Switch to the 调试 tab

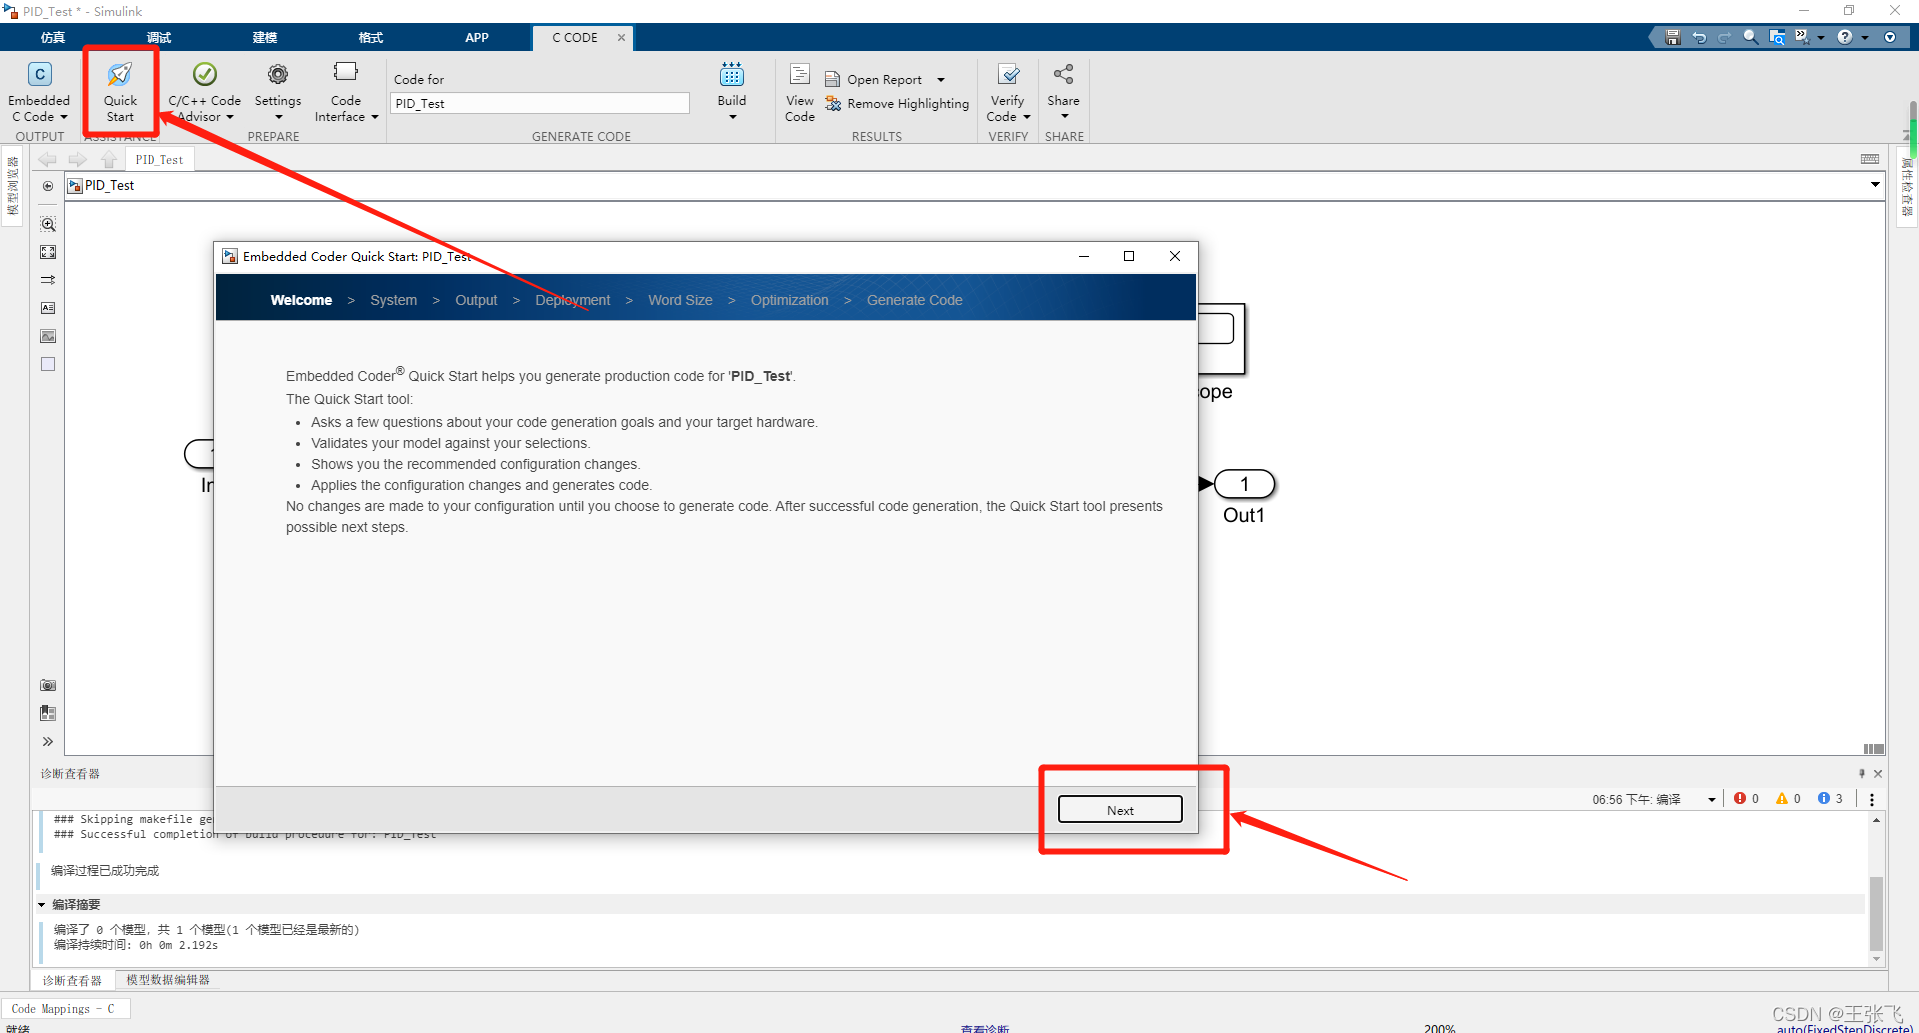(159, 37)
